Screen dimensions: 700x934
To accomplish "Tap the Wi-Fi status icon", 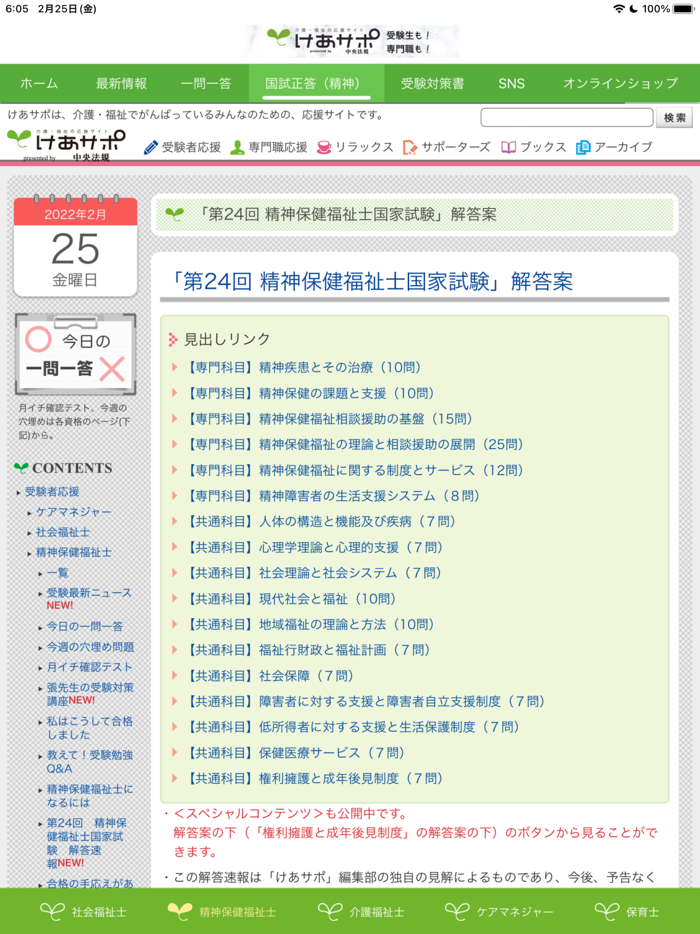I will point(620,9).
